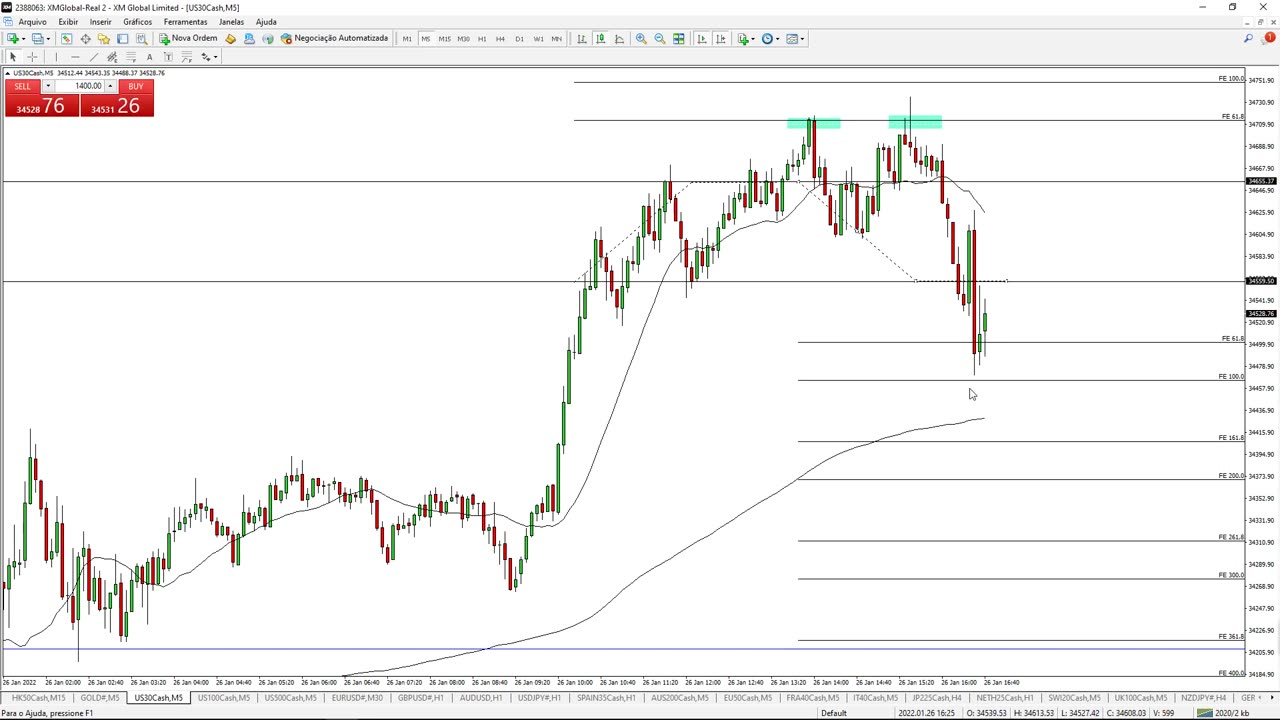The width and height of the screenshot is (1280, 720).
Task: Click the lot volume input field
Action: tap(80, 86)
